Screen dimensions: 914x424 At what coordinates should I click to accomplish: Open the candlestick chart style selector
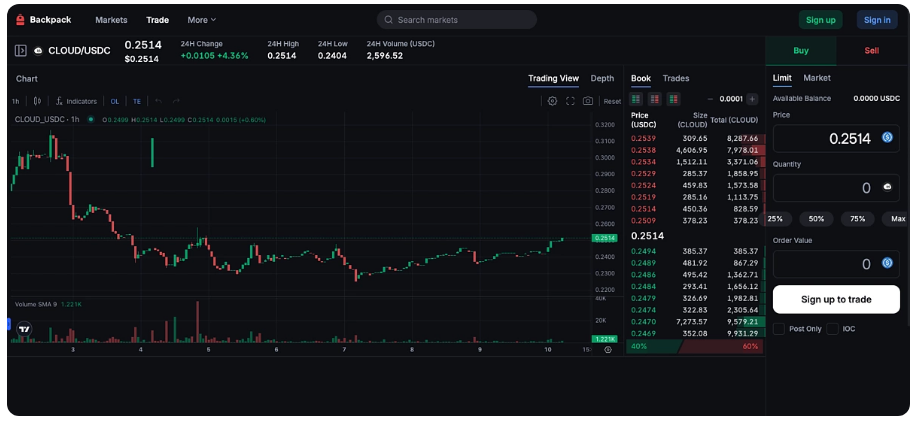coord(37,101)
